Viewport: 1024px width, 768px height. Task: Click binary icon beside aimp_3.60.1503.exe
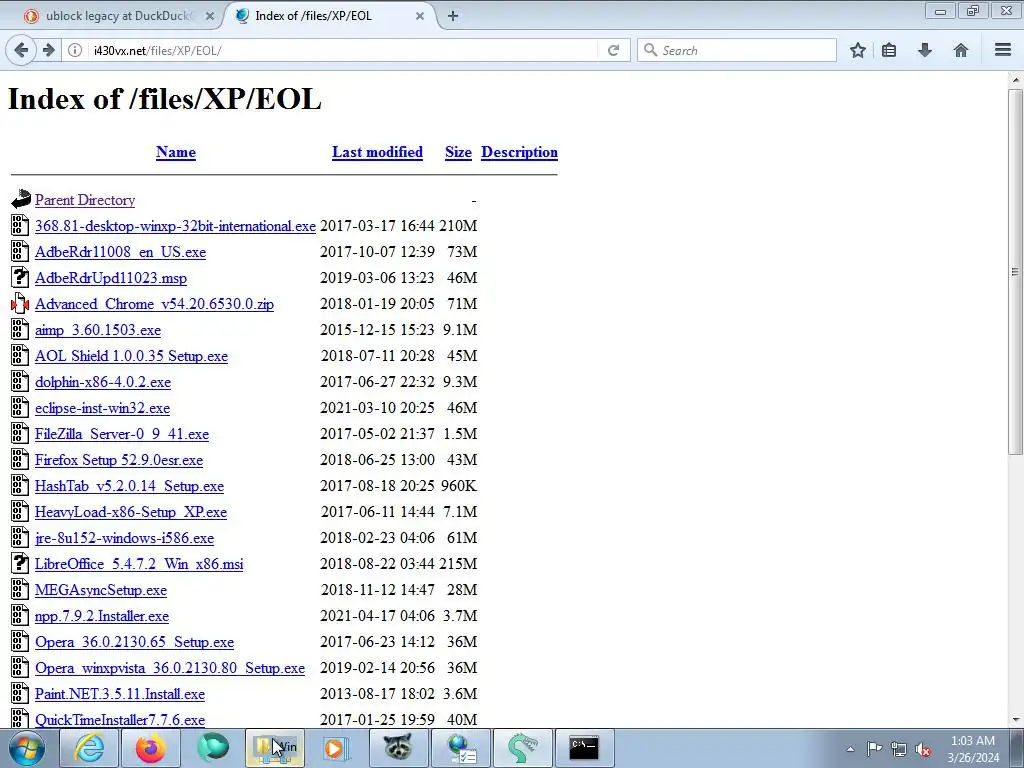click(20, 330)
